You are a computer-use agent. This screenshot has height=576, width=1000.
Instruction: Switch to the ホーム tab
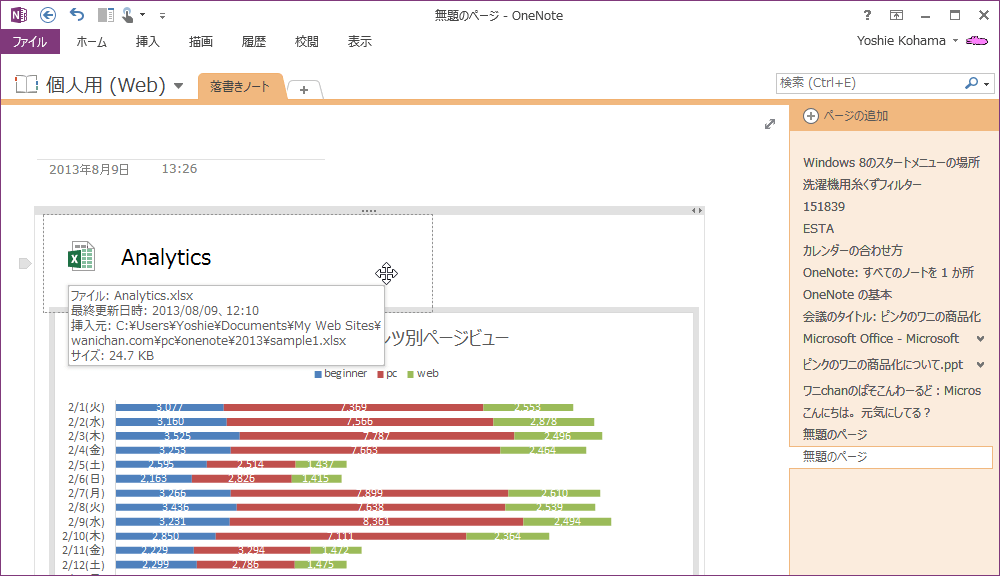pos(91,41)
